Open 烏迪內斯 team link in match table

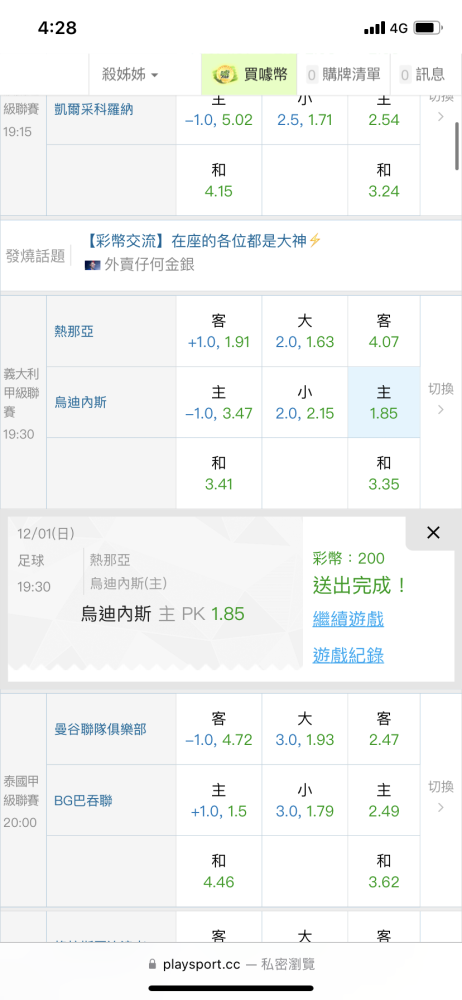[81, 402]
